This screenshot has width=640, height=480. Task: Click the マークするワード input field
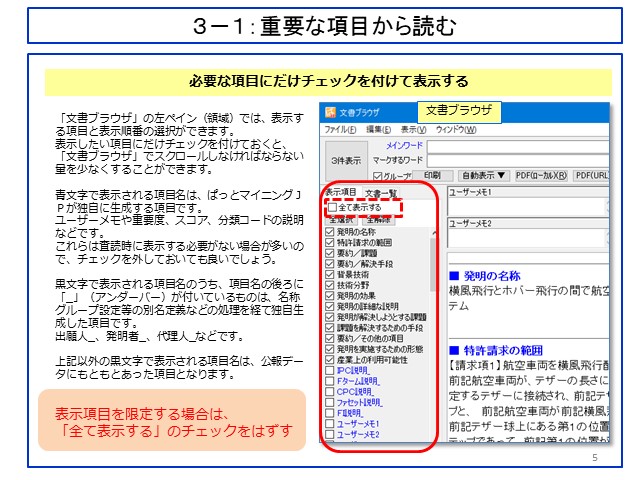[x=518, y=160]
